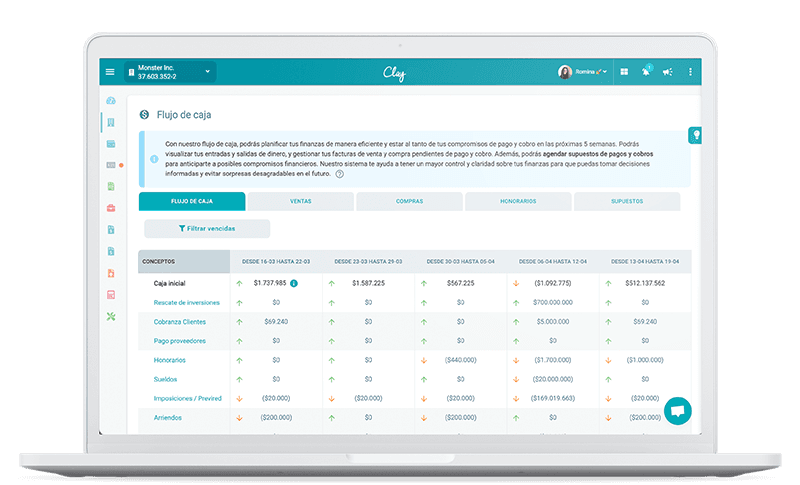Viewport: 800px width, 485px height.
Task: Click the down arrow beside ($440.000)
Action: 423,360
